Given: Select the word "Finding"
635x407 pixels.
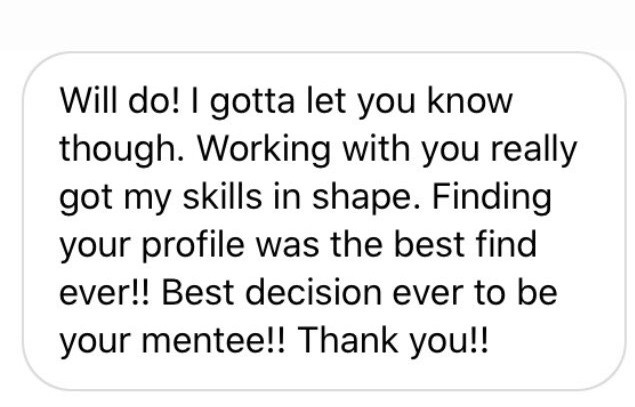Looking at the screenshot, I should pyautogui.click(x=492, y=199).
